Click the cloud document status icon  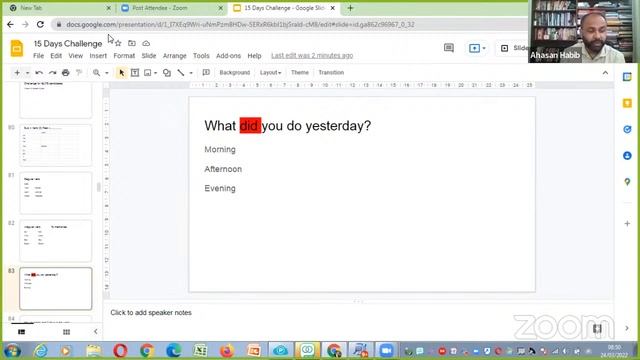146,43
